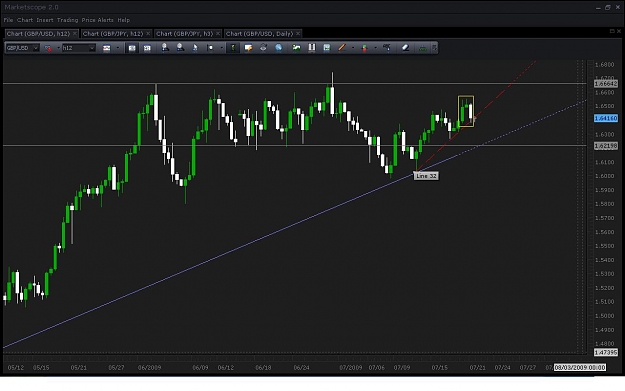625x391 pixels.
Task: Click the chart style icon after h12 box
Action: pyautogui.click(x=106, y=48)
